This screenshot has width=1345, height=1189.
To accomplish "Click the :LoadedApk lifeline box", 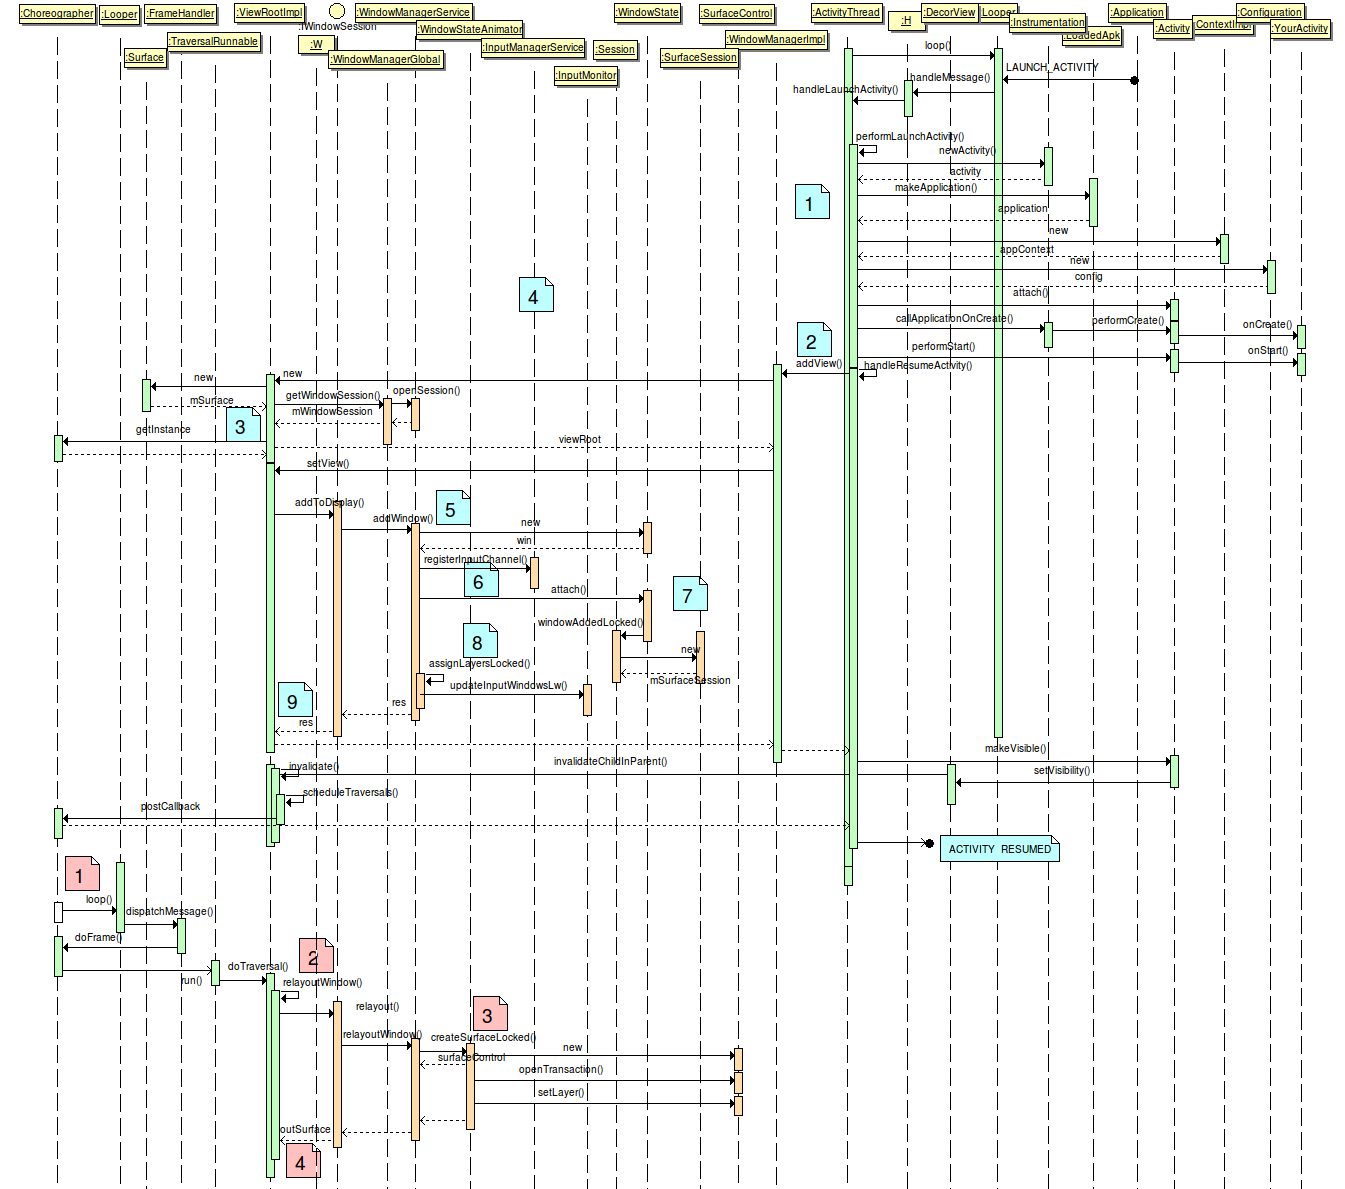I will pos(1093,36).
